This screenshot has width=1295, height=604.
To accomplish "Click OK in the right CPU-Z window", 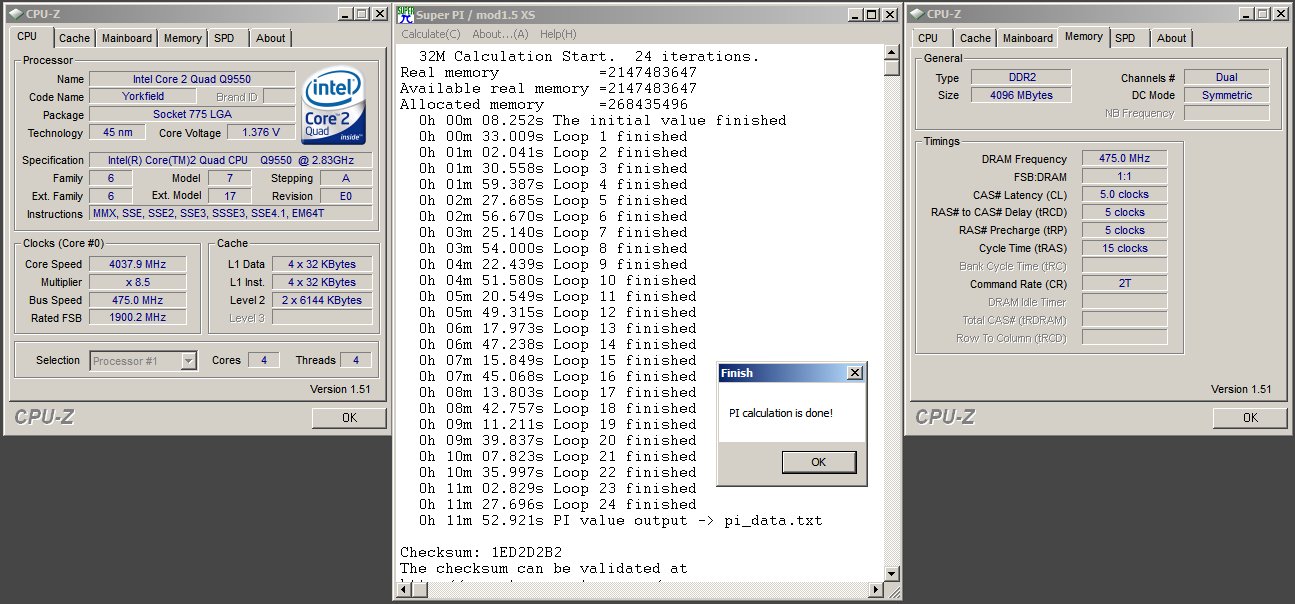I will pos(1250,417).
